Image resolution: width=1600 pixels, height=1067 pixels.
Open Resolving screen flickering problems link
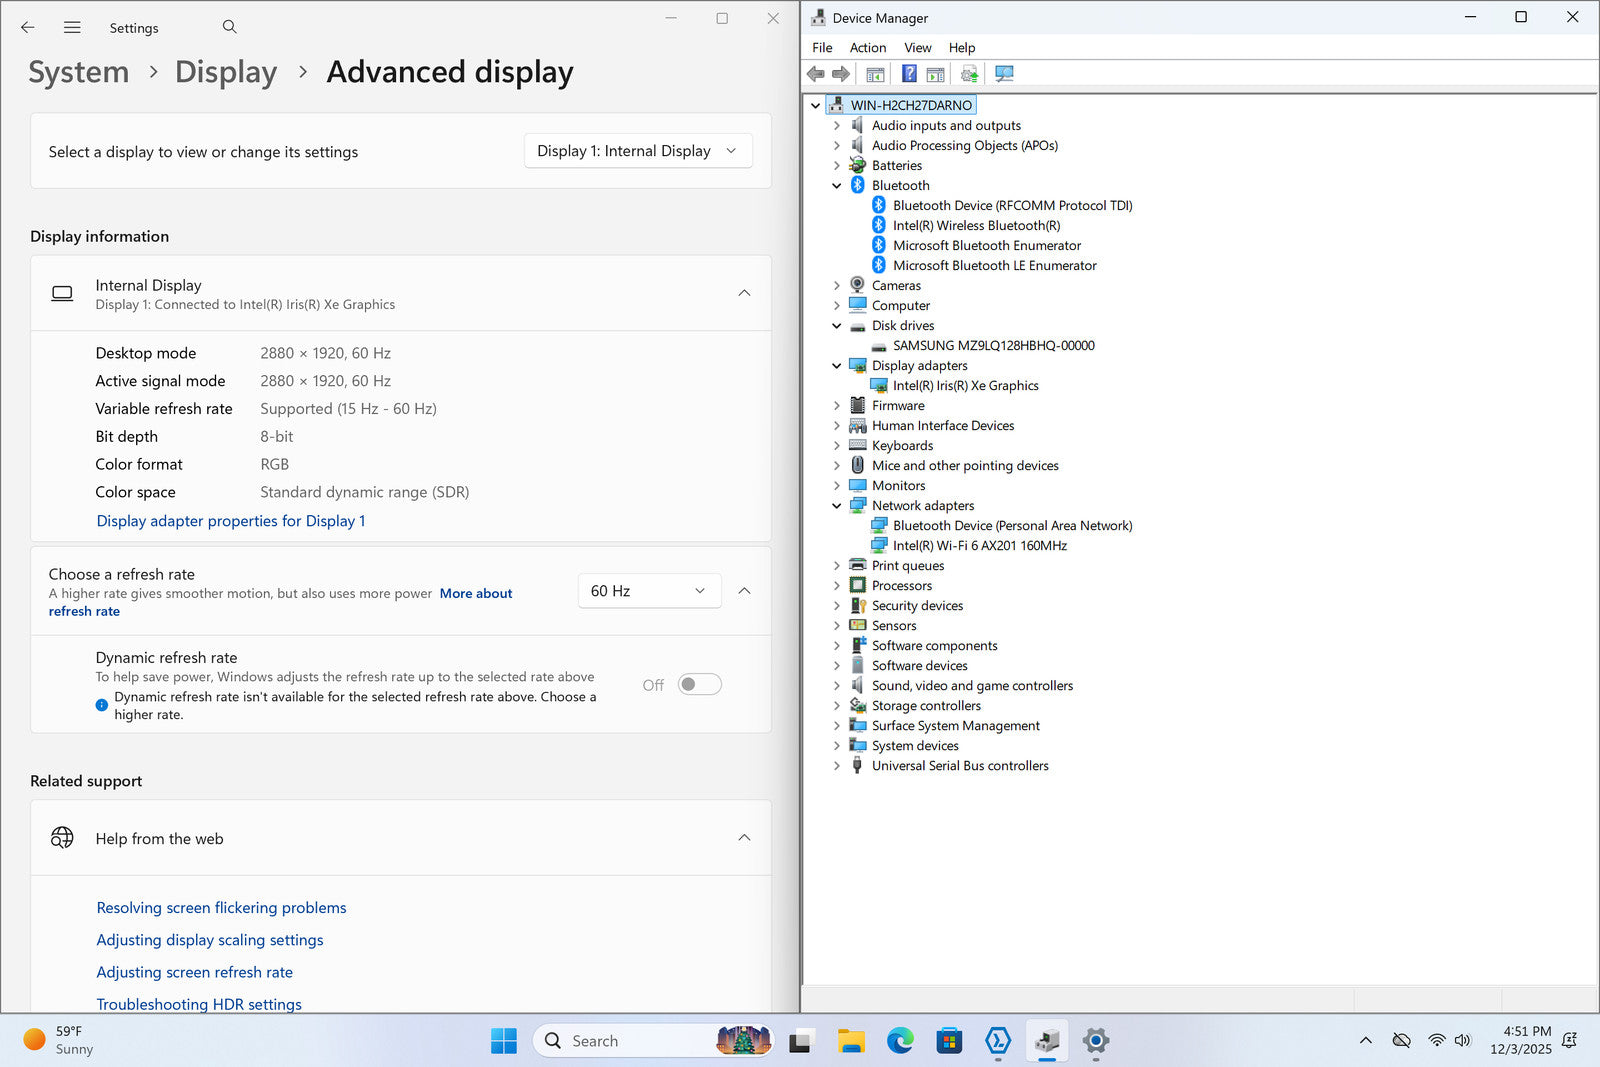pos(221,908)
